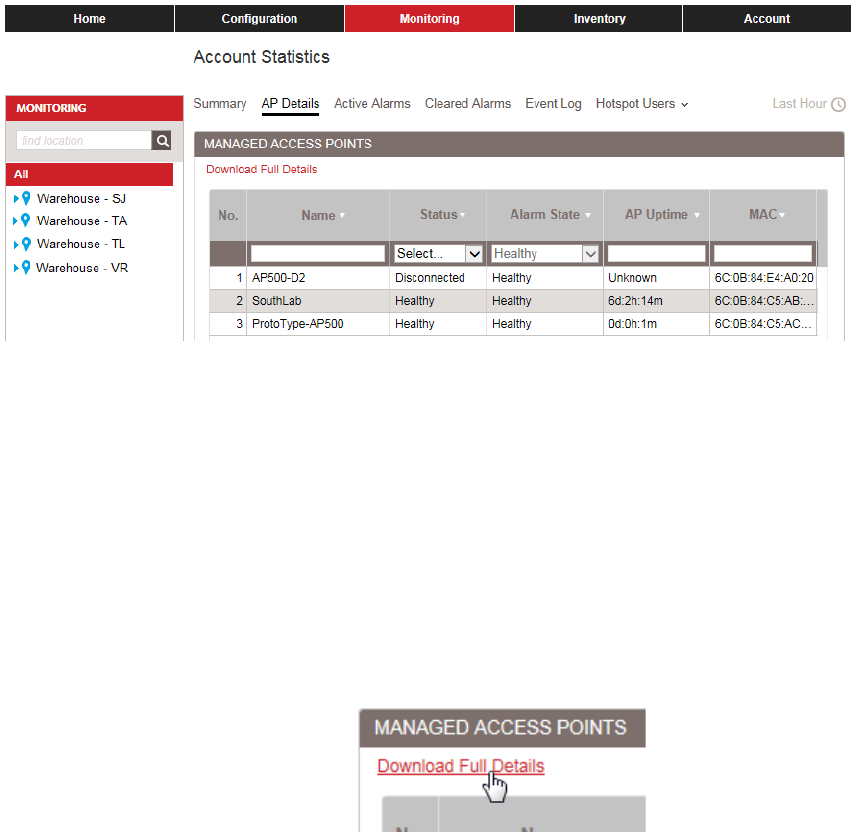Go to the Home tab

pos(90,18)
